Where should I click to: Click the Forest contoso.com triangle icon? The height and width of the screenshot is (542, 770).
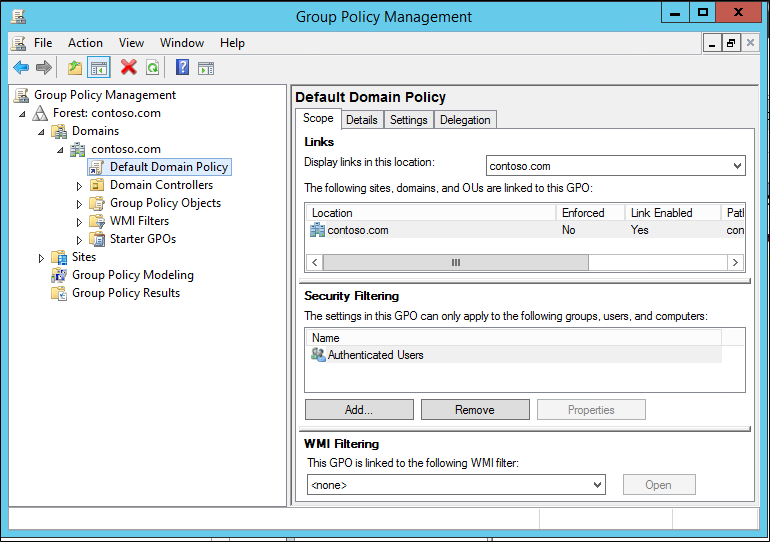(x=40, y=113)
